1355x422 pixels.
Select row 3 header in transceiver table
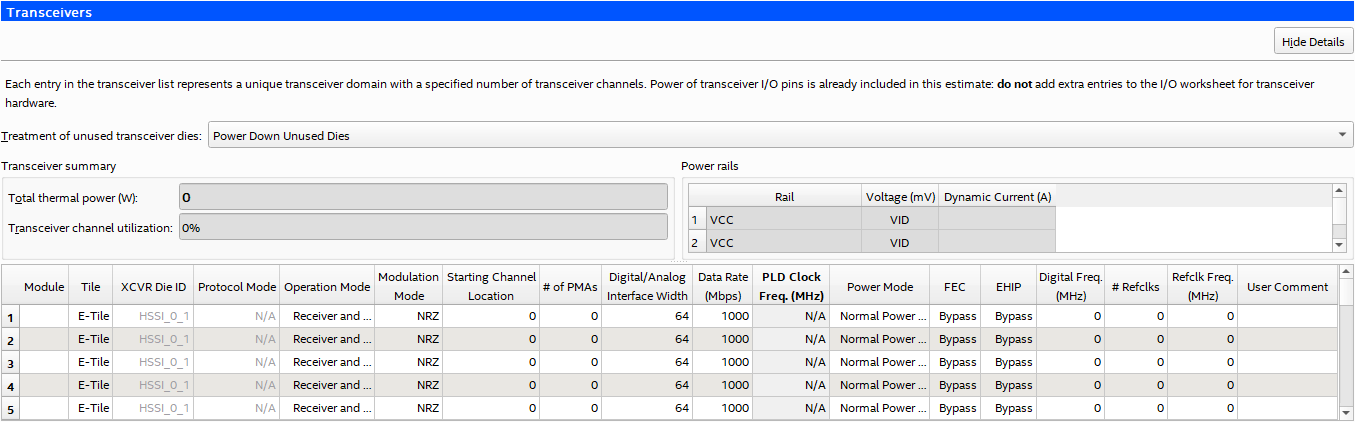11,363
